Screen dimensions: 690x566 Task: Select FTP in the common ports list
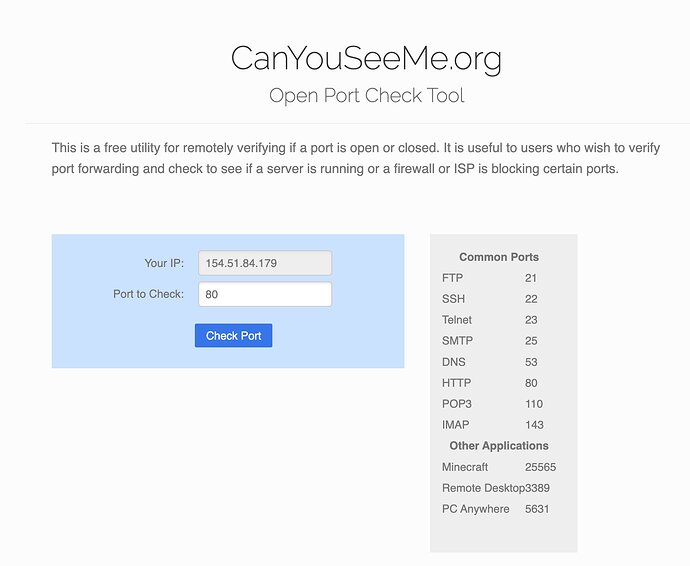point(452,278)
